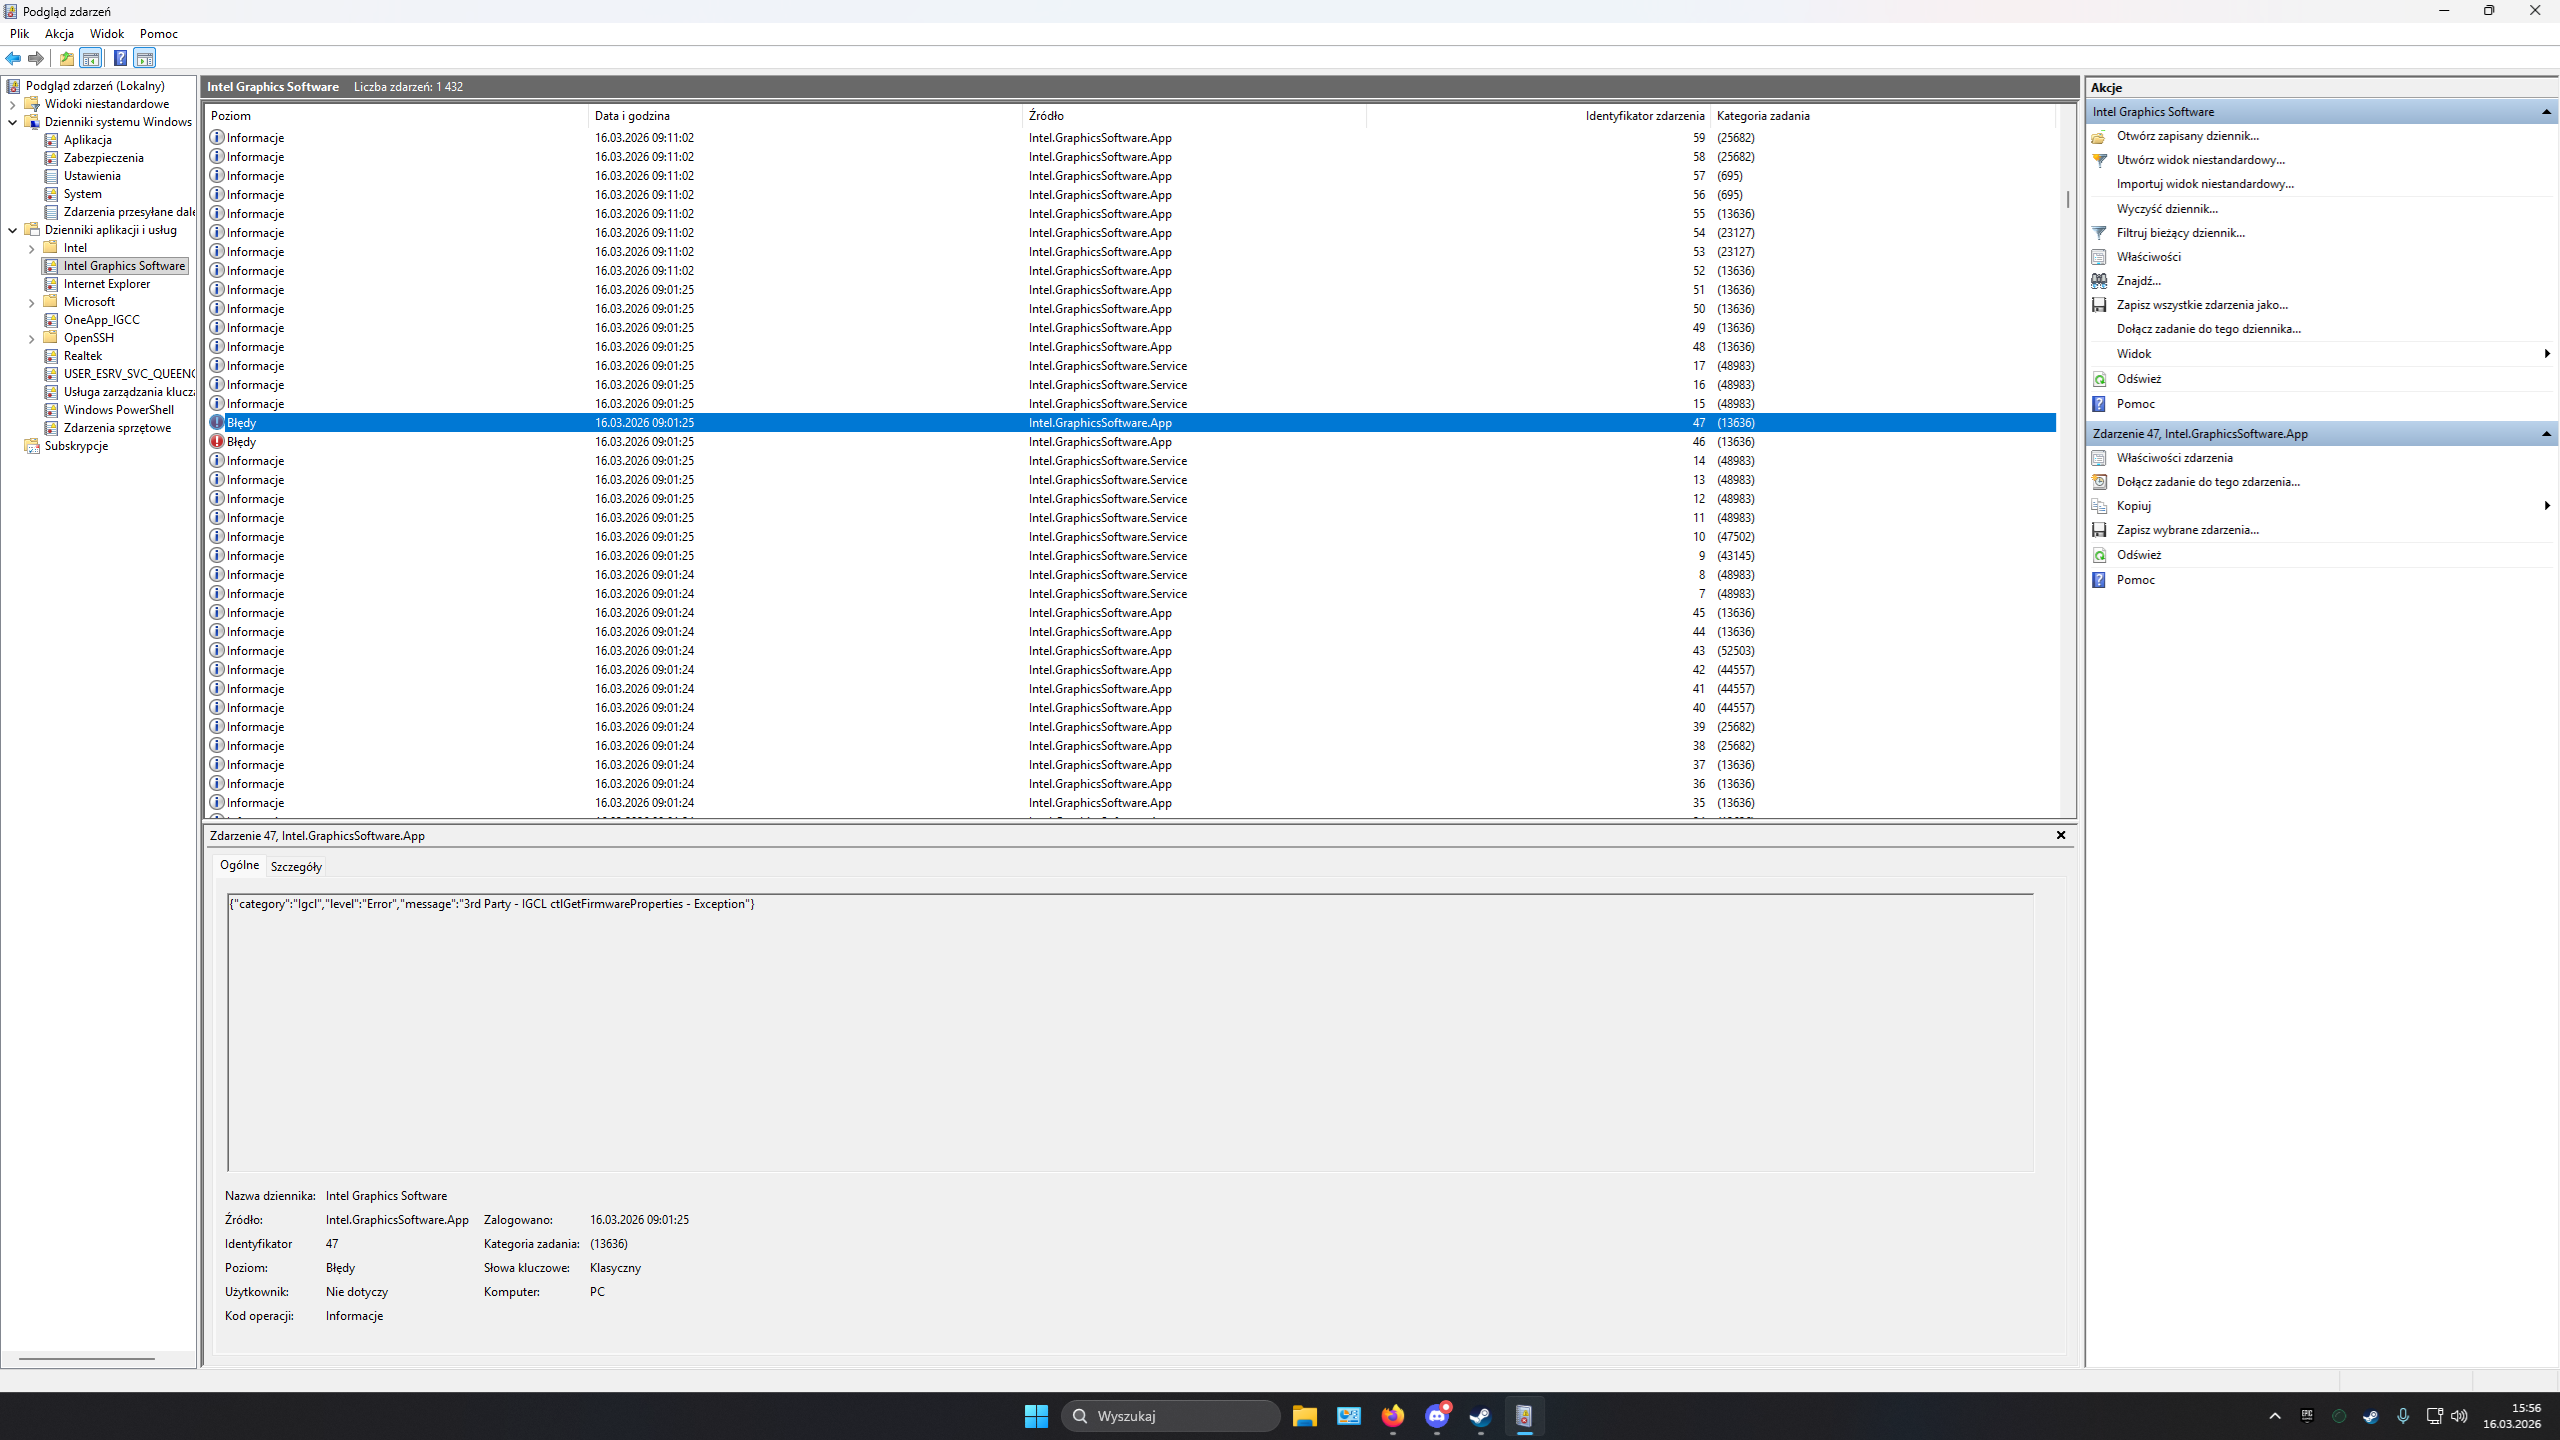
Task: Toggle the console tree show/hide toolbar button
Action: pyautogui.click(x=91, y=58)
